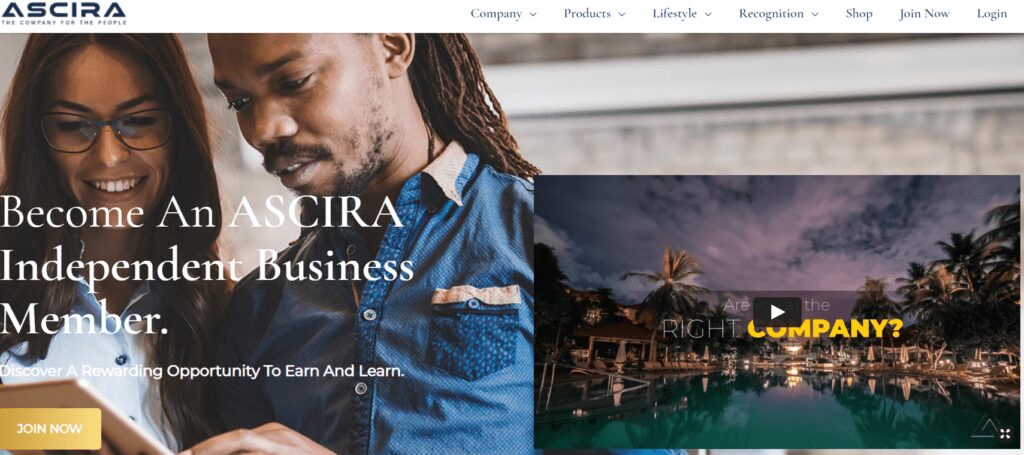The image size is (1024, 455).
Task: Click the gold JOIN NOW button
Action: pos(50,429)
